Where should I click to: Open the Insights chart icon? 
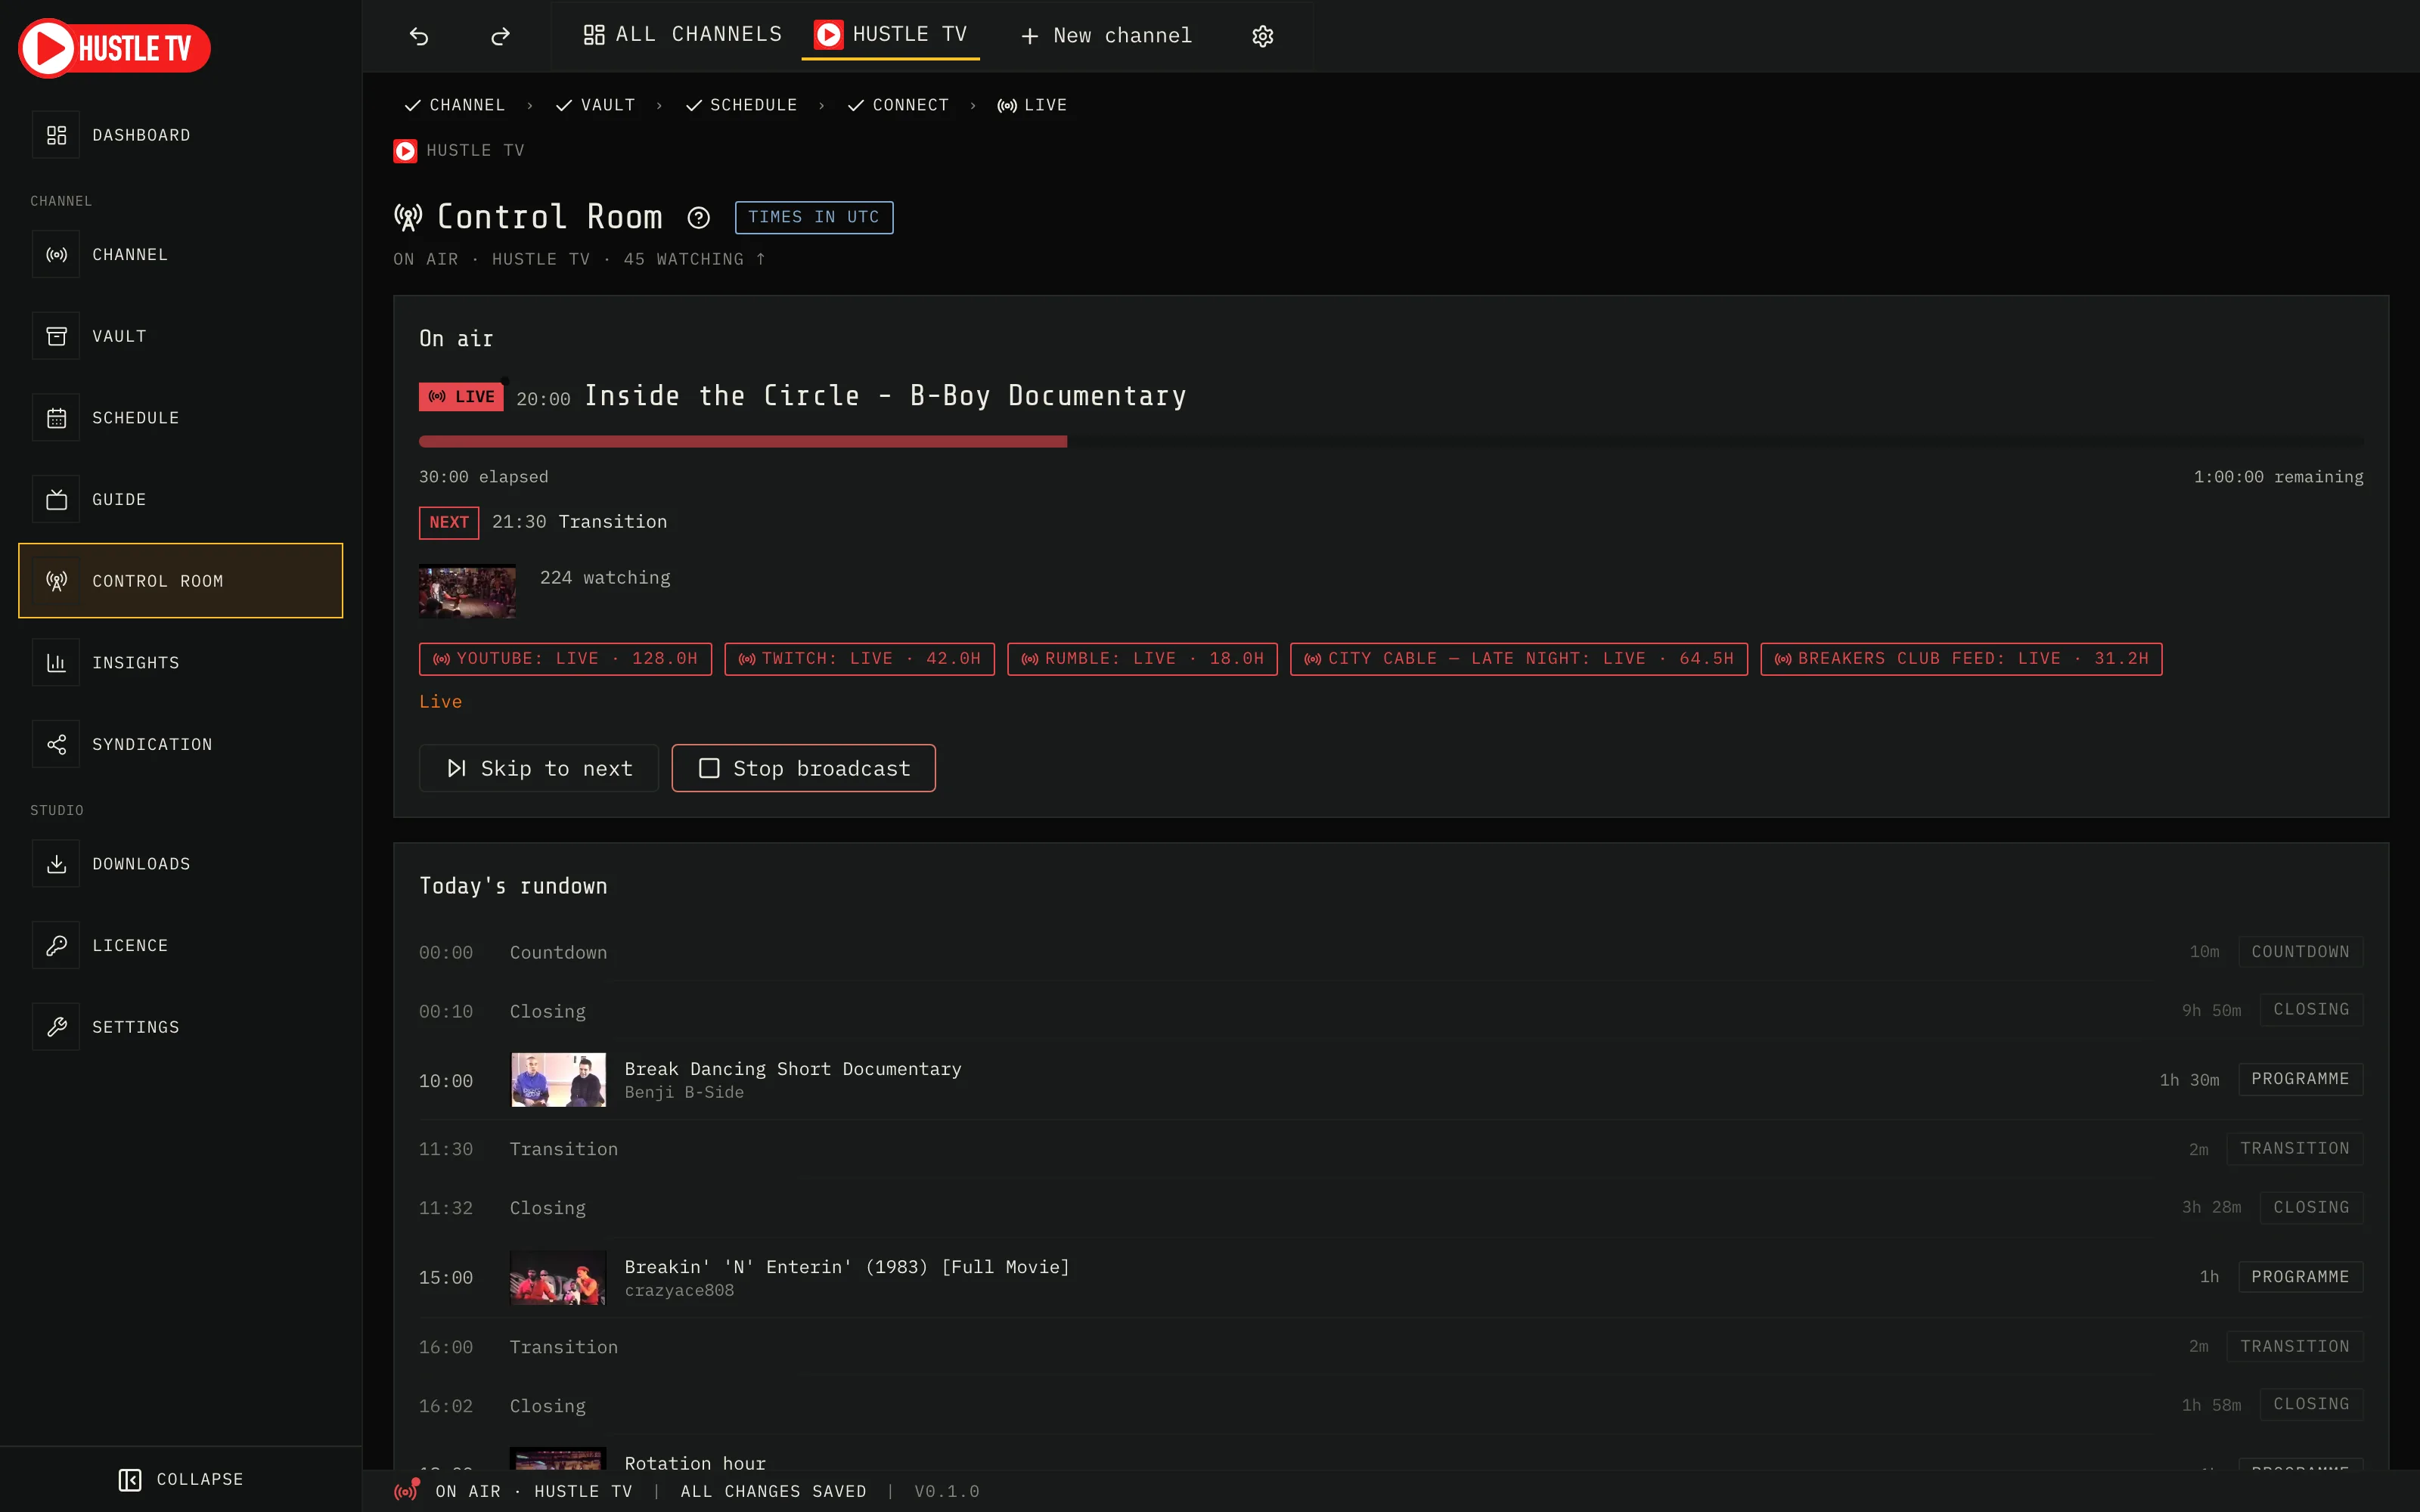click(56, 663)
